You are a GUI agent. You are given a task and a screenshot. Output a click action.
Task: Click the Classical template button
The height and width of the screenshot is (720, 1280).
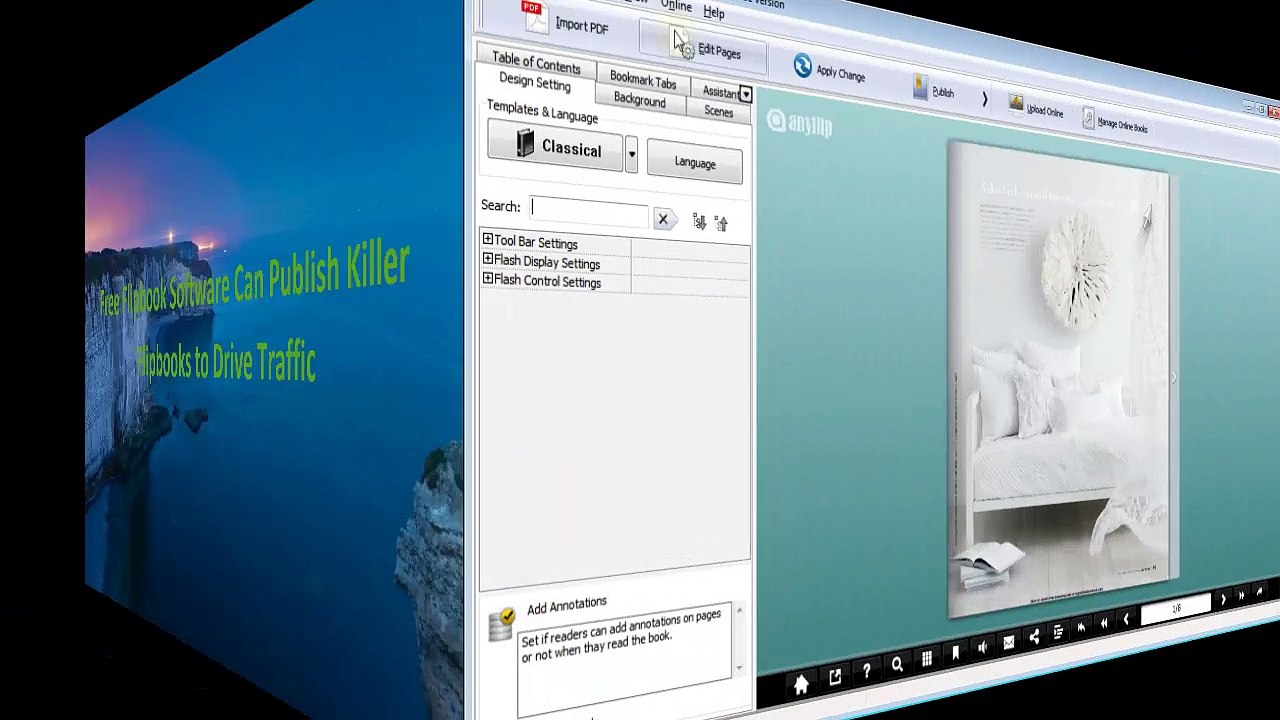coord(555,148)
